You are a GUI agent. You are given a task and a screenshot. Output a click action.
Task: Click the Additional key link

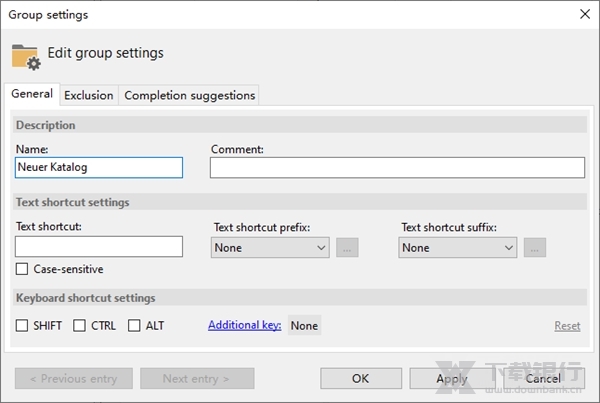(245, 326)
